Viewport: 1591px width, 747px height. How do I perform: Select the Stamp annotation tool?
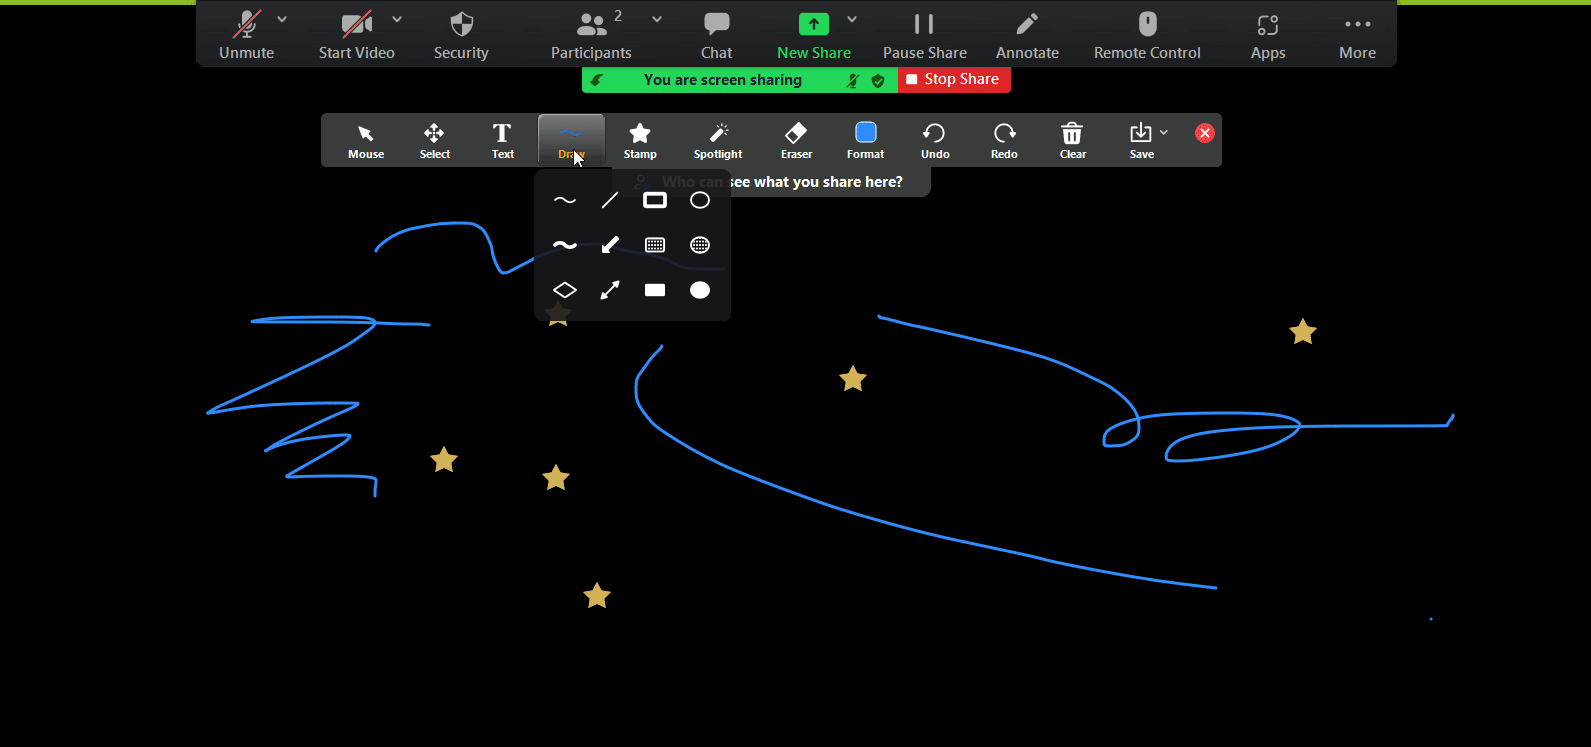pyautogui.click(x=640, y=139)
